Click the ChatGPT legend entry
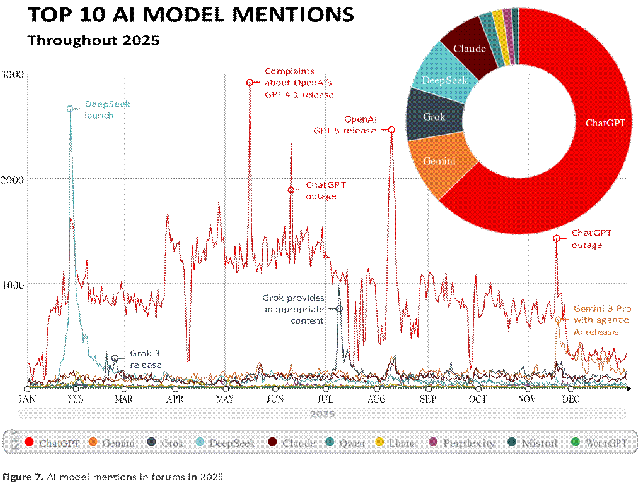The image size is (640, 483). click(52, 443)
